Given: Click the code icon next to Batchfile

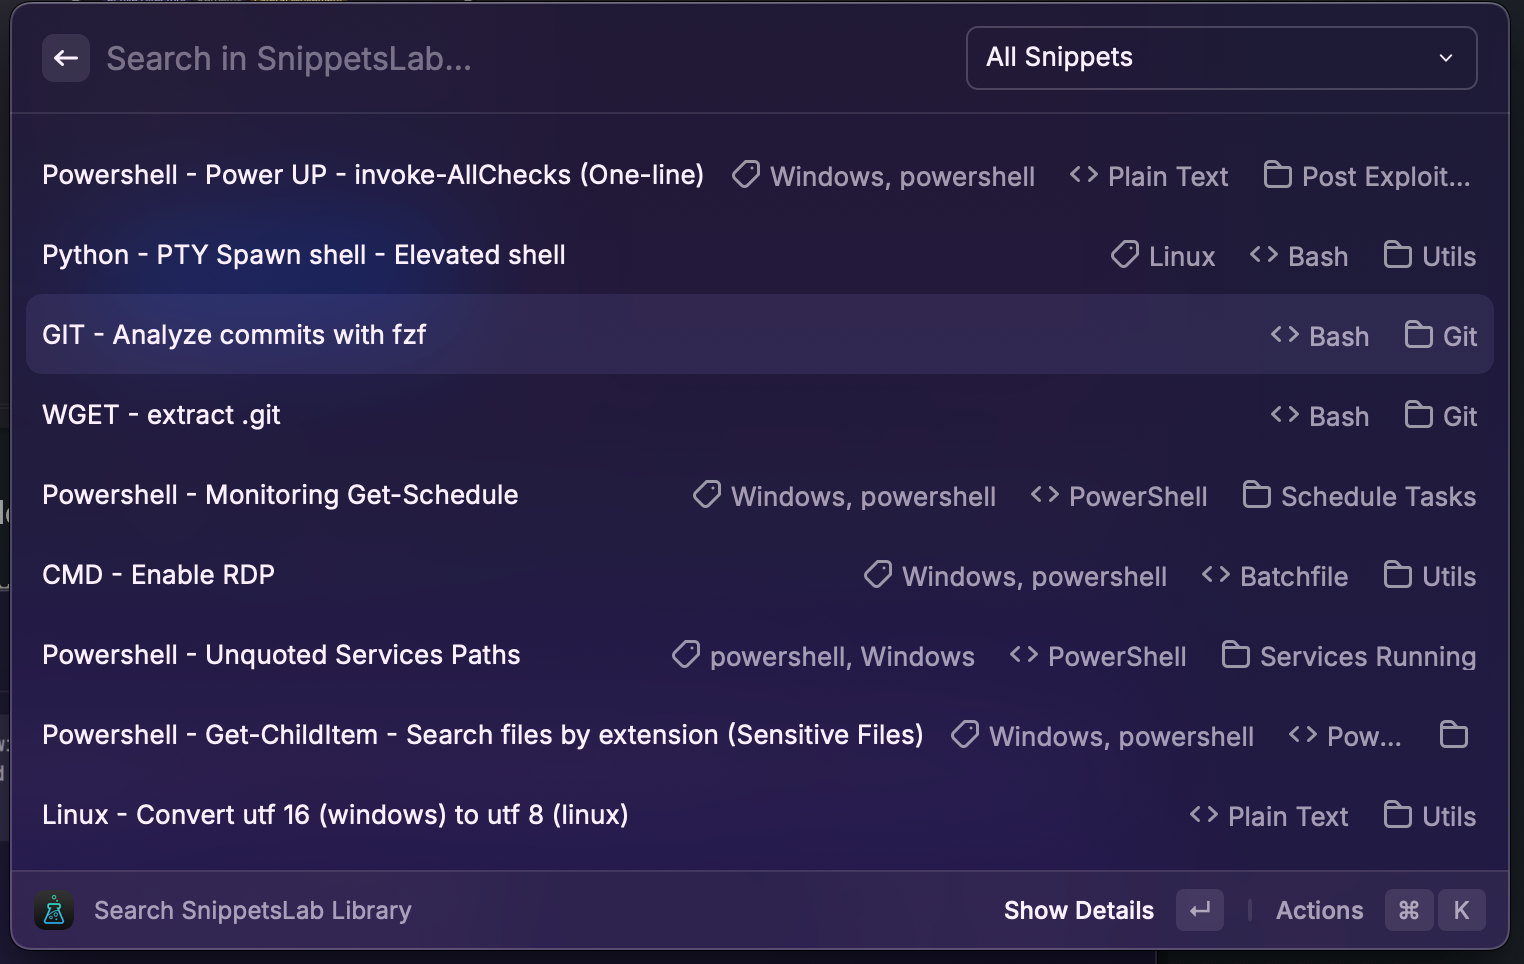Looking at the screenshot, I should tap(1215, 575).
